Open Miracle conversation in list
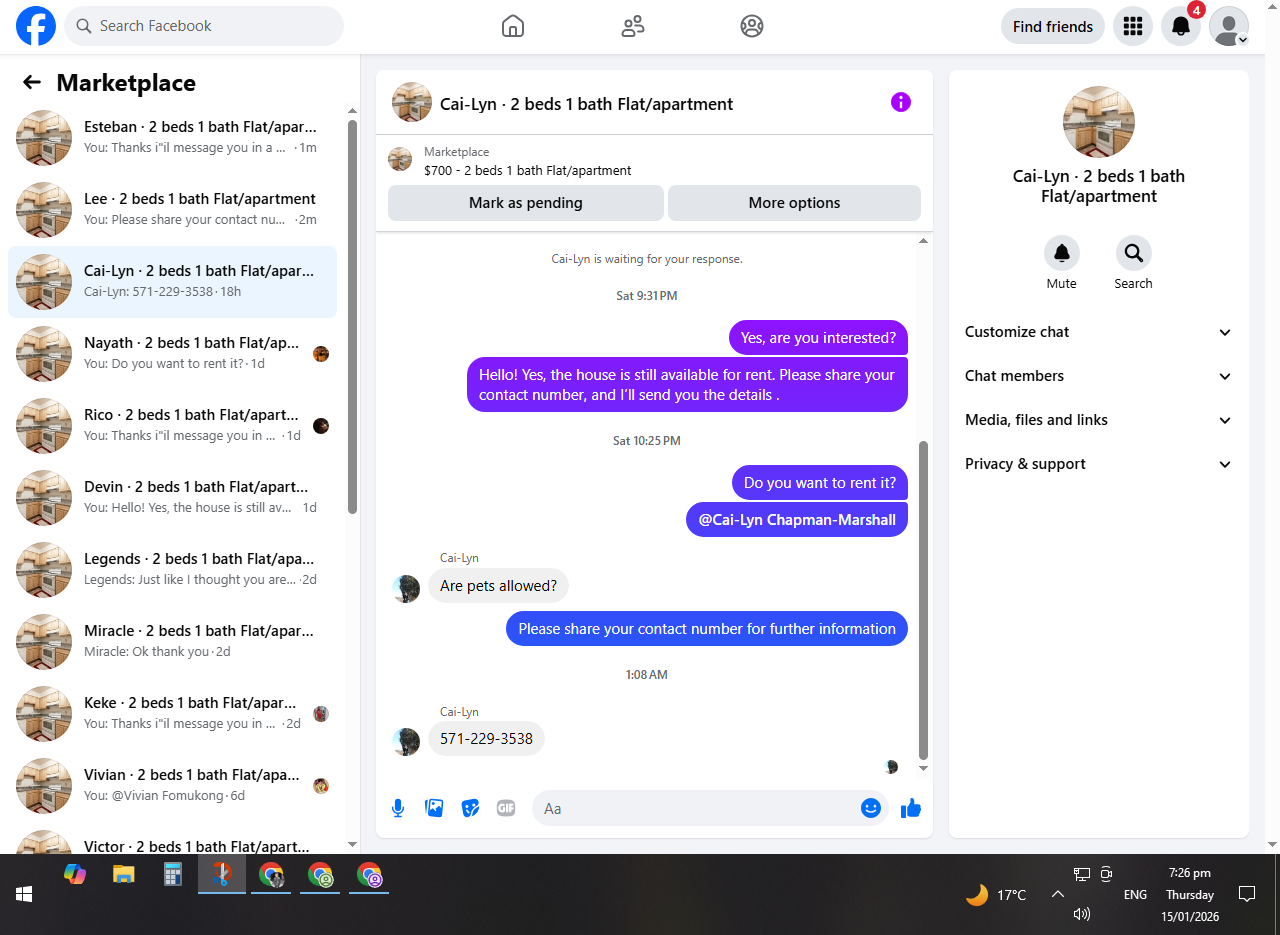 point(172,642)
